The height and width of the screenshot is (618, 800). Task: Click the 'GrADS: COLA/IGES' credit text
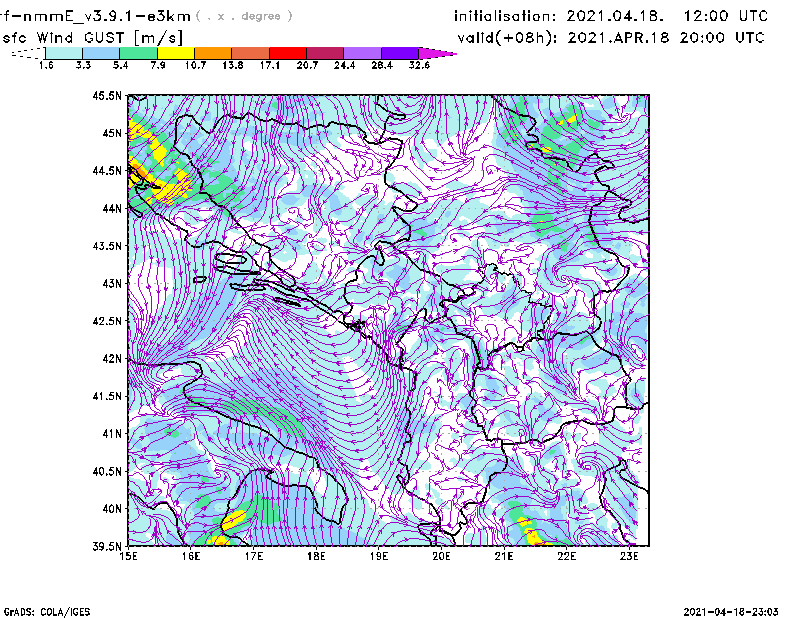pos(47,612)
